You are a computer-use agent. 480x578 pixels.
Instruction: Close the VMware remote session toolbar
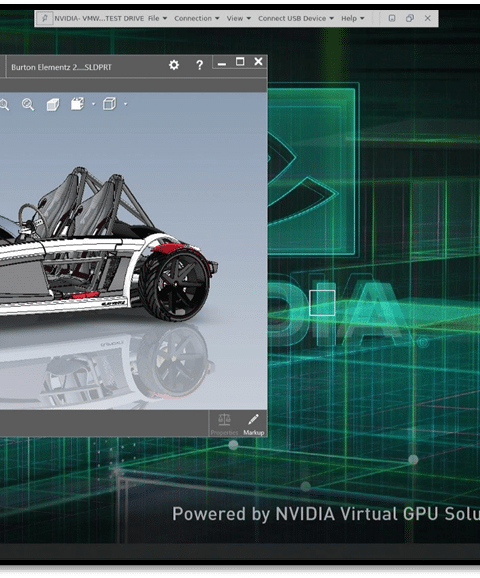coord(428,18)
